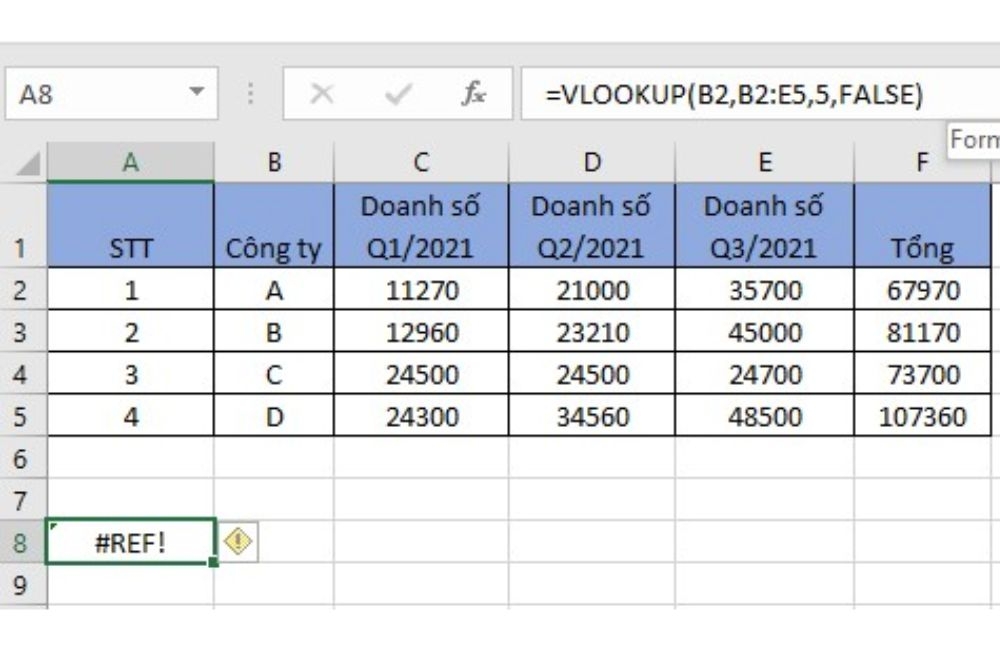Click the Công ty header cell
1000x650 pixels.
274,225
